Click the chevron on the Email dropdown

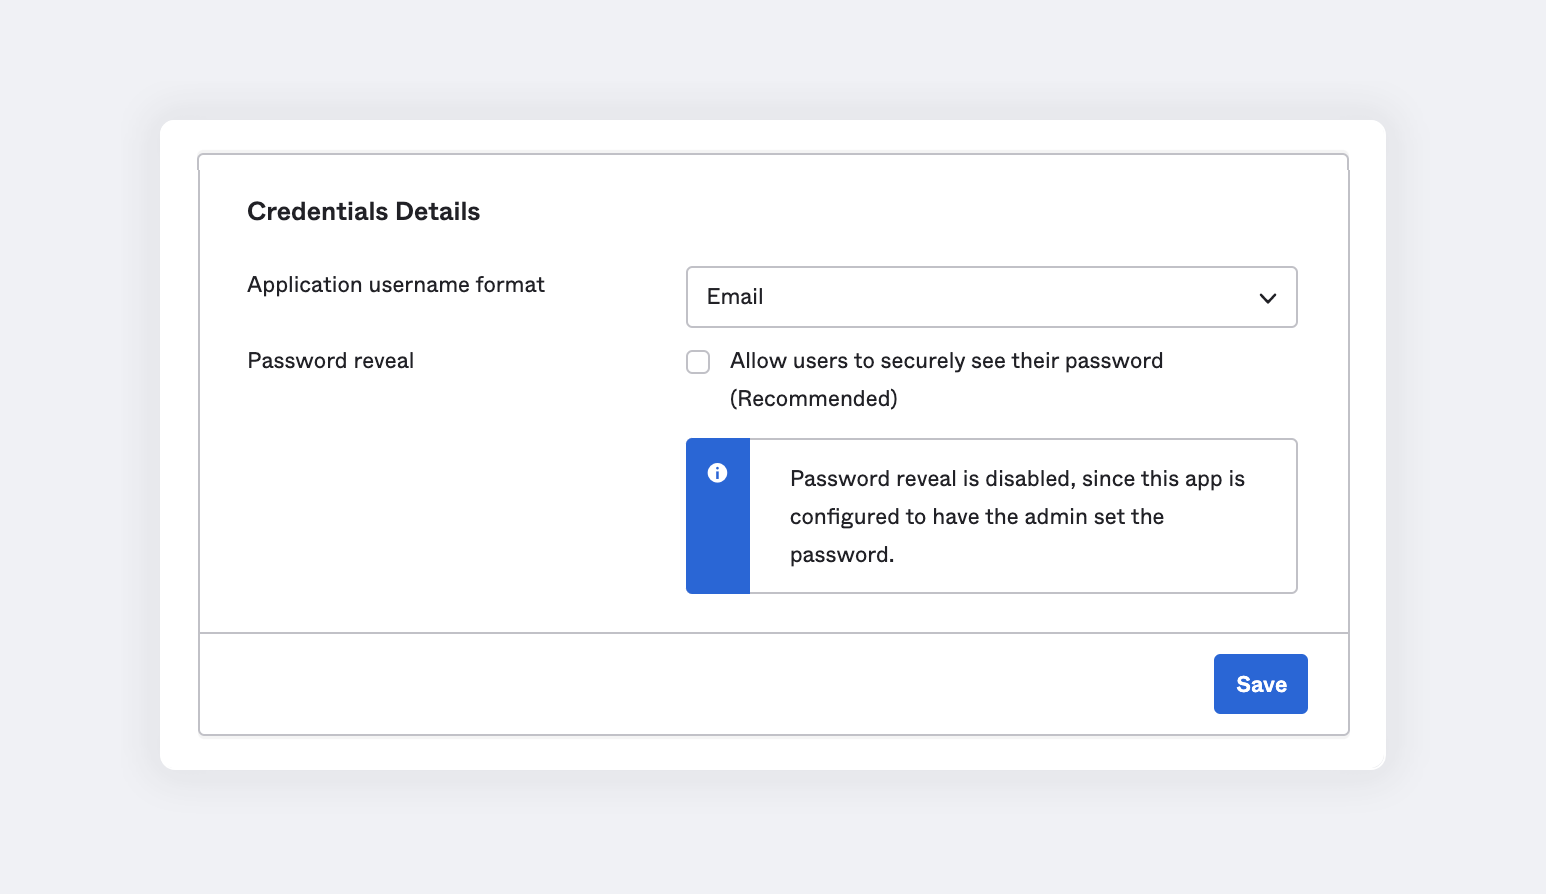coord(1267,297)
